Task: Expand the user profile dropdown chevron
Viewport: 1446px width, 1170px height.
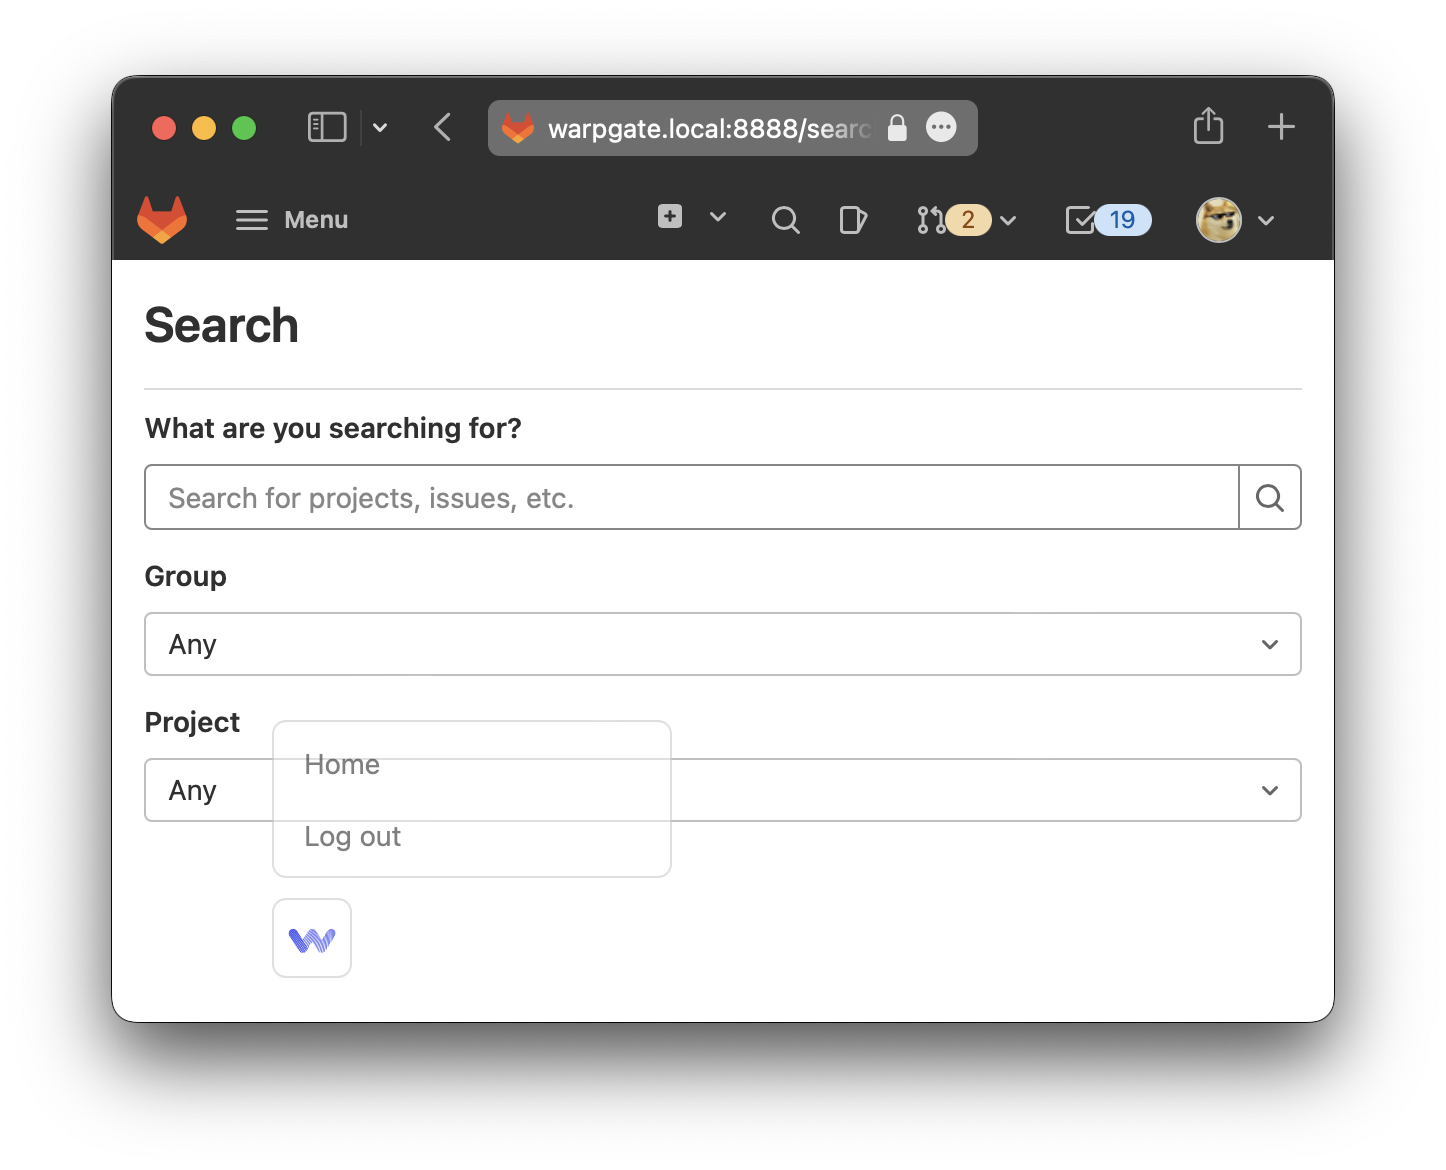Action: click(1266, 221)
